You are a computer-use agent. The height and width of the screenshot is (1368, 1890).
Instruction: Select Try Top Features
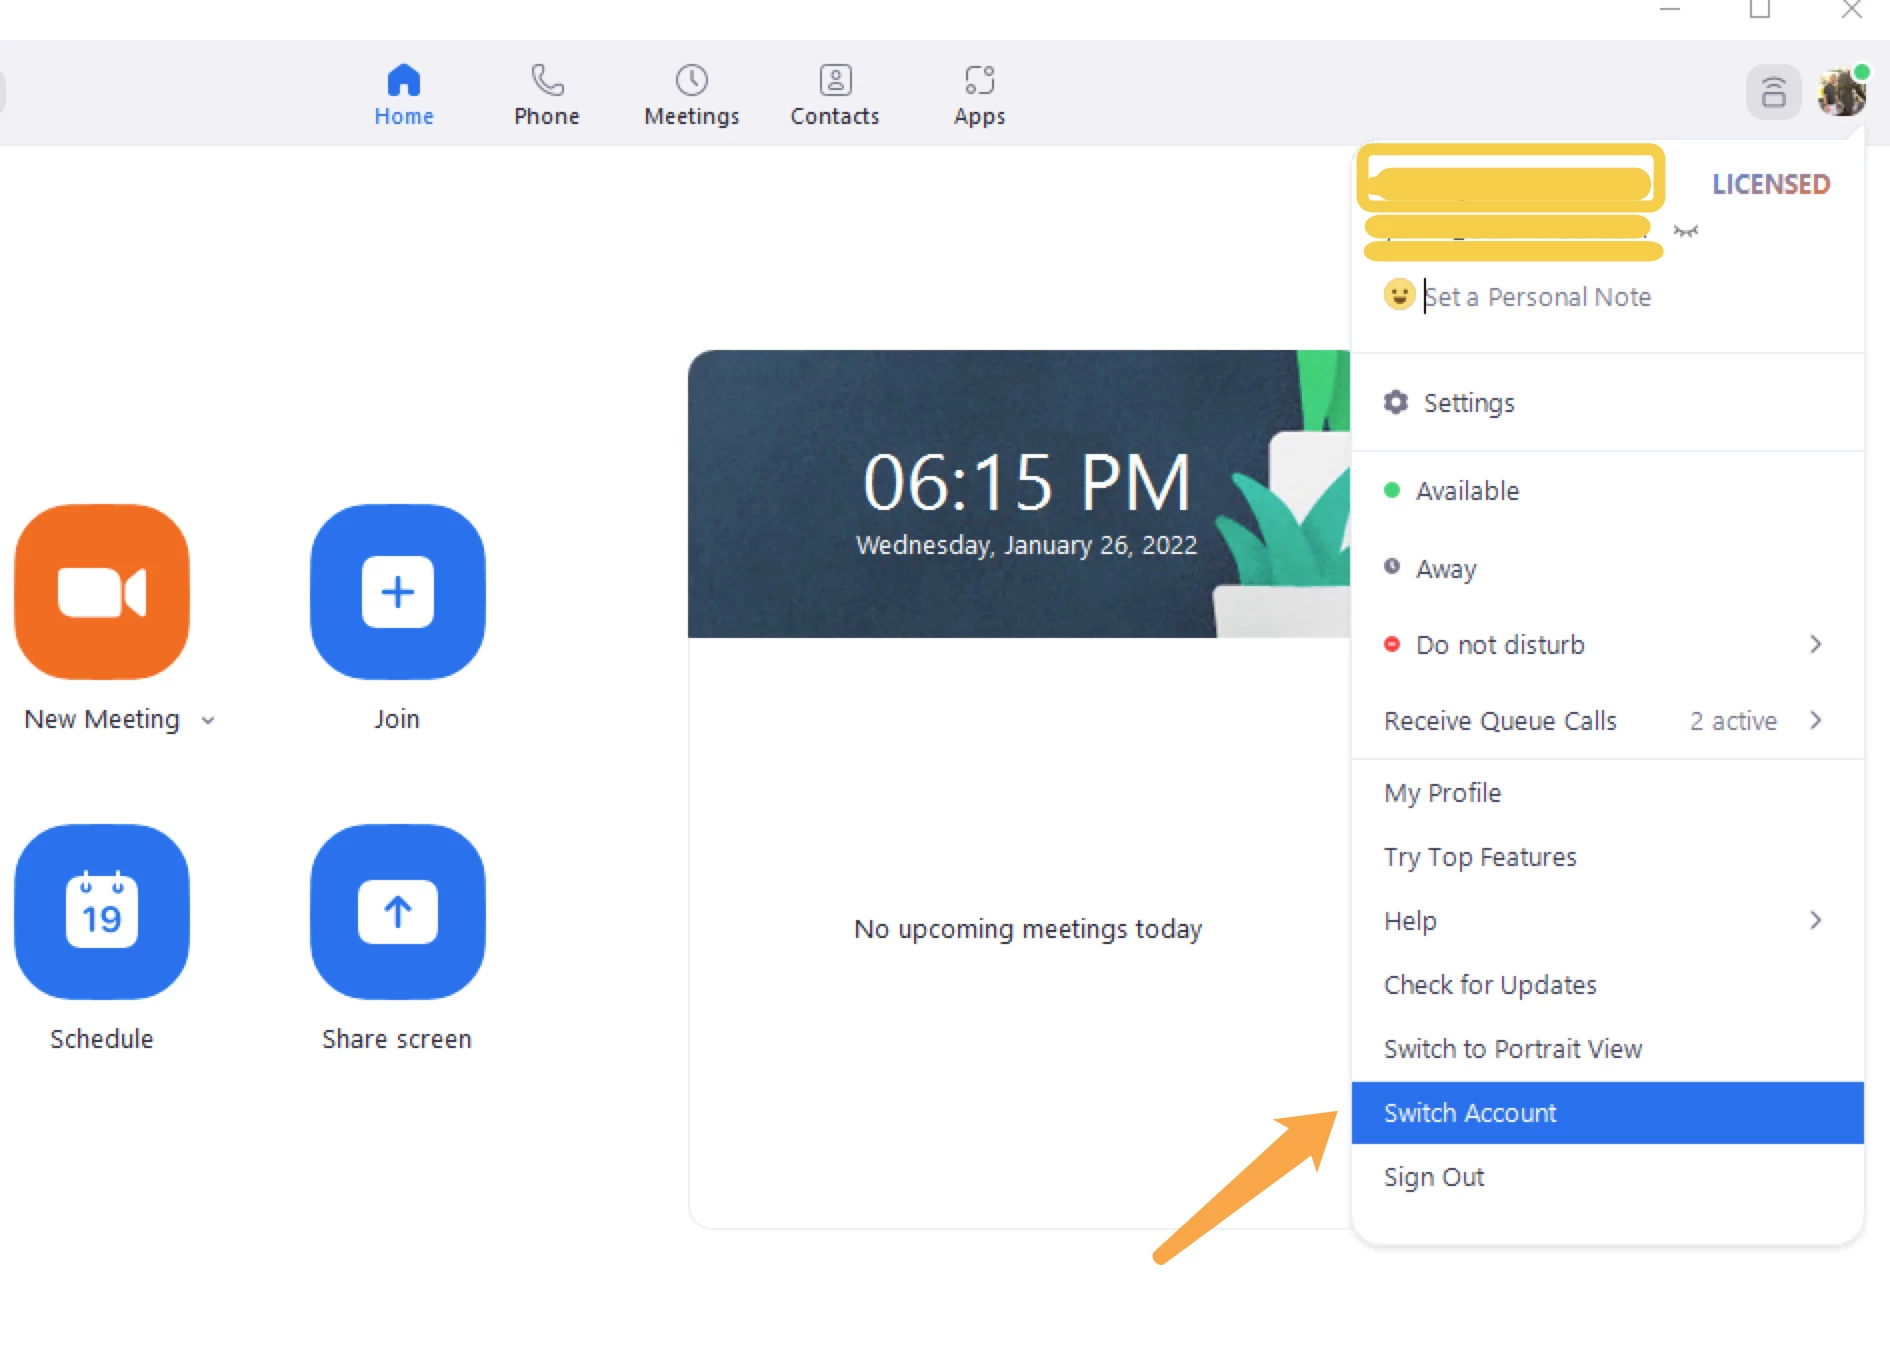click(x=1608, y=857)
